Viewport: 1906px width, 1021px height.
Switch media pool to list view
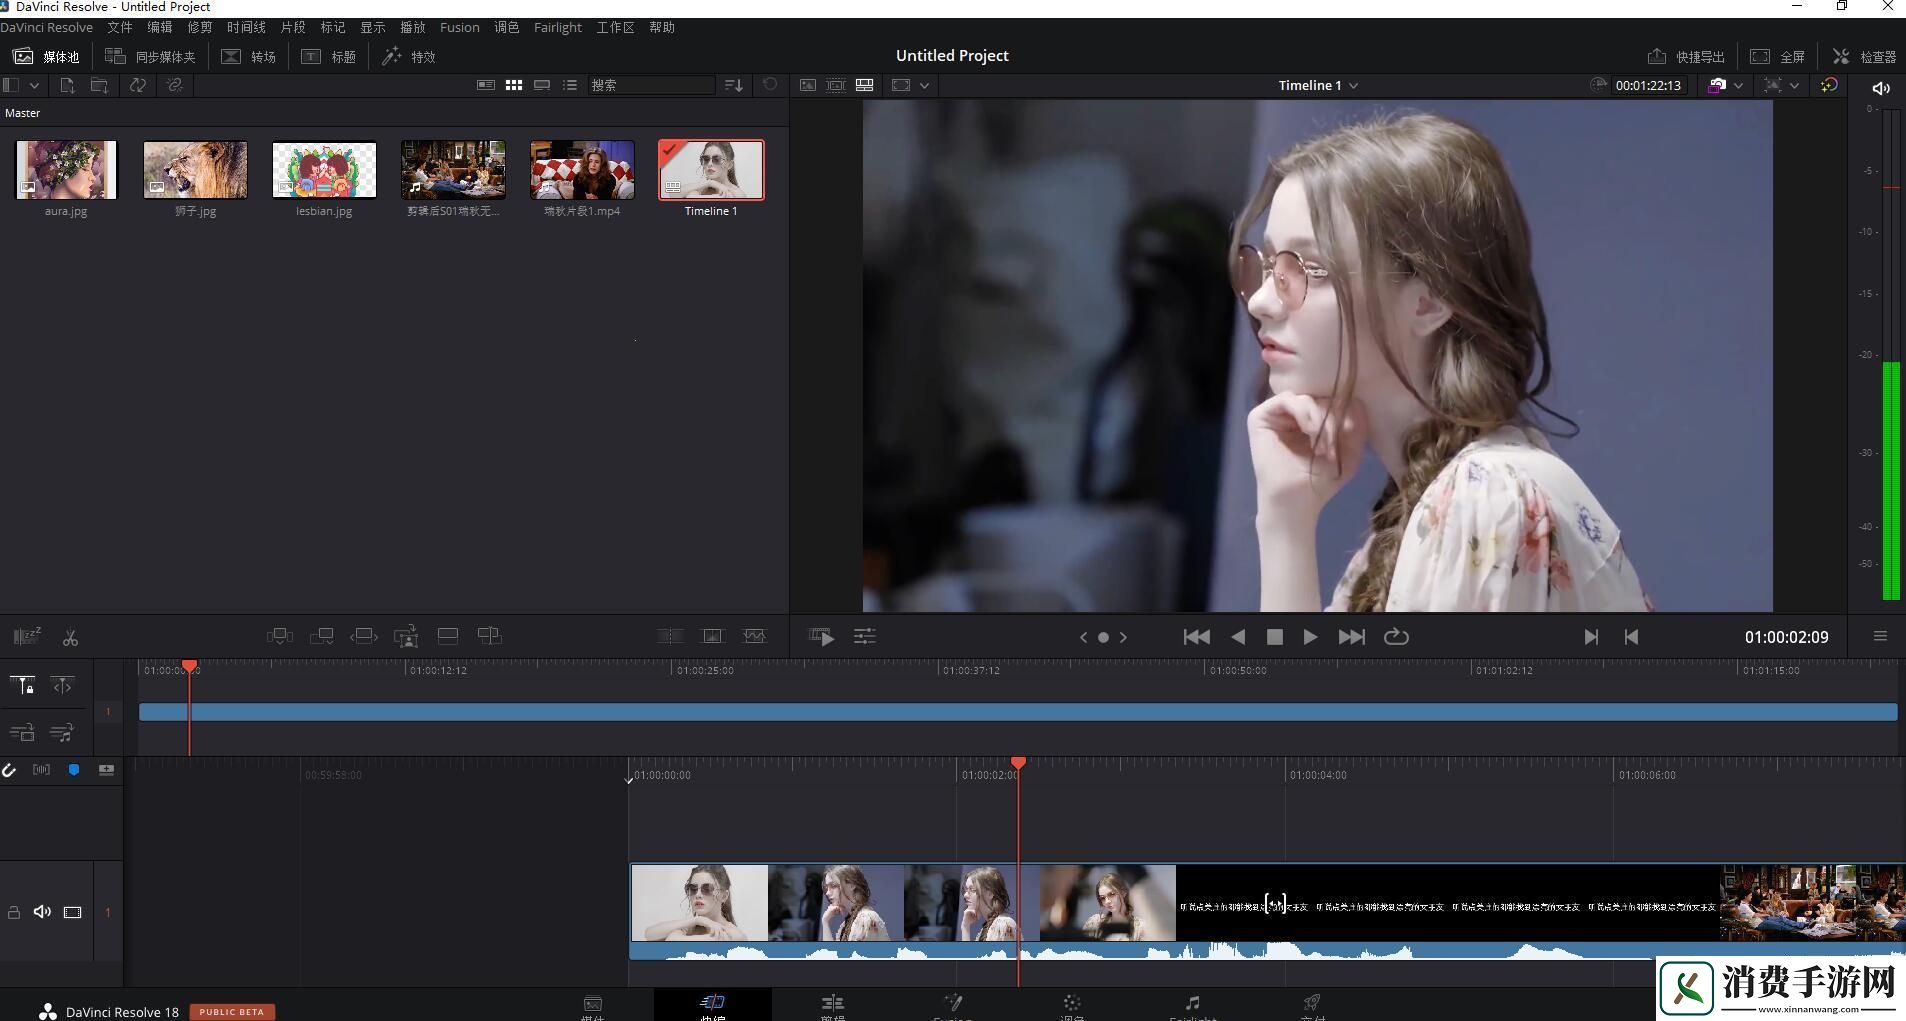[570, 86]
